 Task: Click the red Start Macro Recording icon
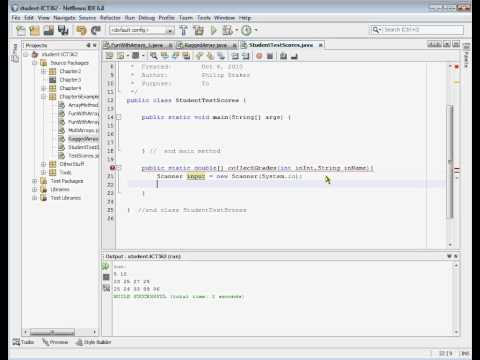click(259, 56)
